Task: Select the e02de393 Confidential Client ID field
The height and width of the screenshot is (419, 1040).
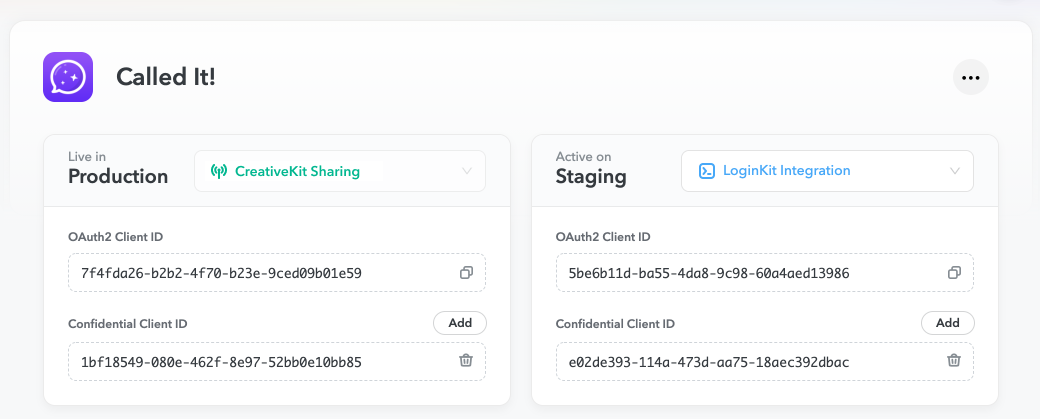Action: 765,361
